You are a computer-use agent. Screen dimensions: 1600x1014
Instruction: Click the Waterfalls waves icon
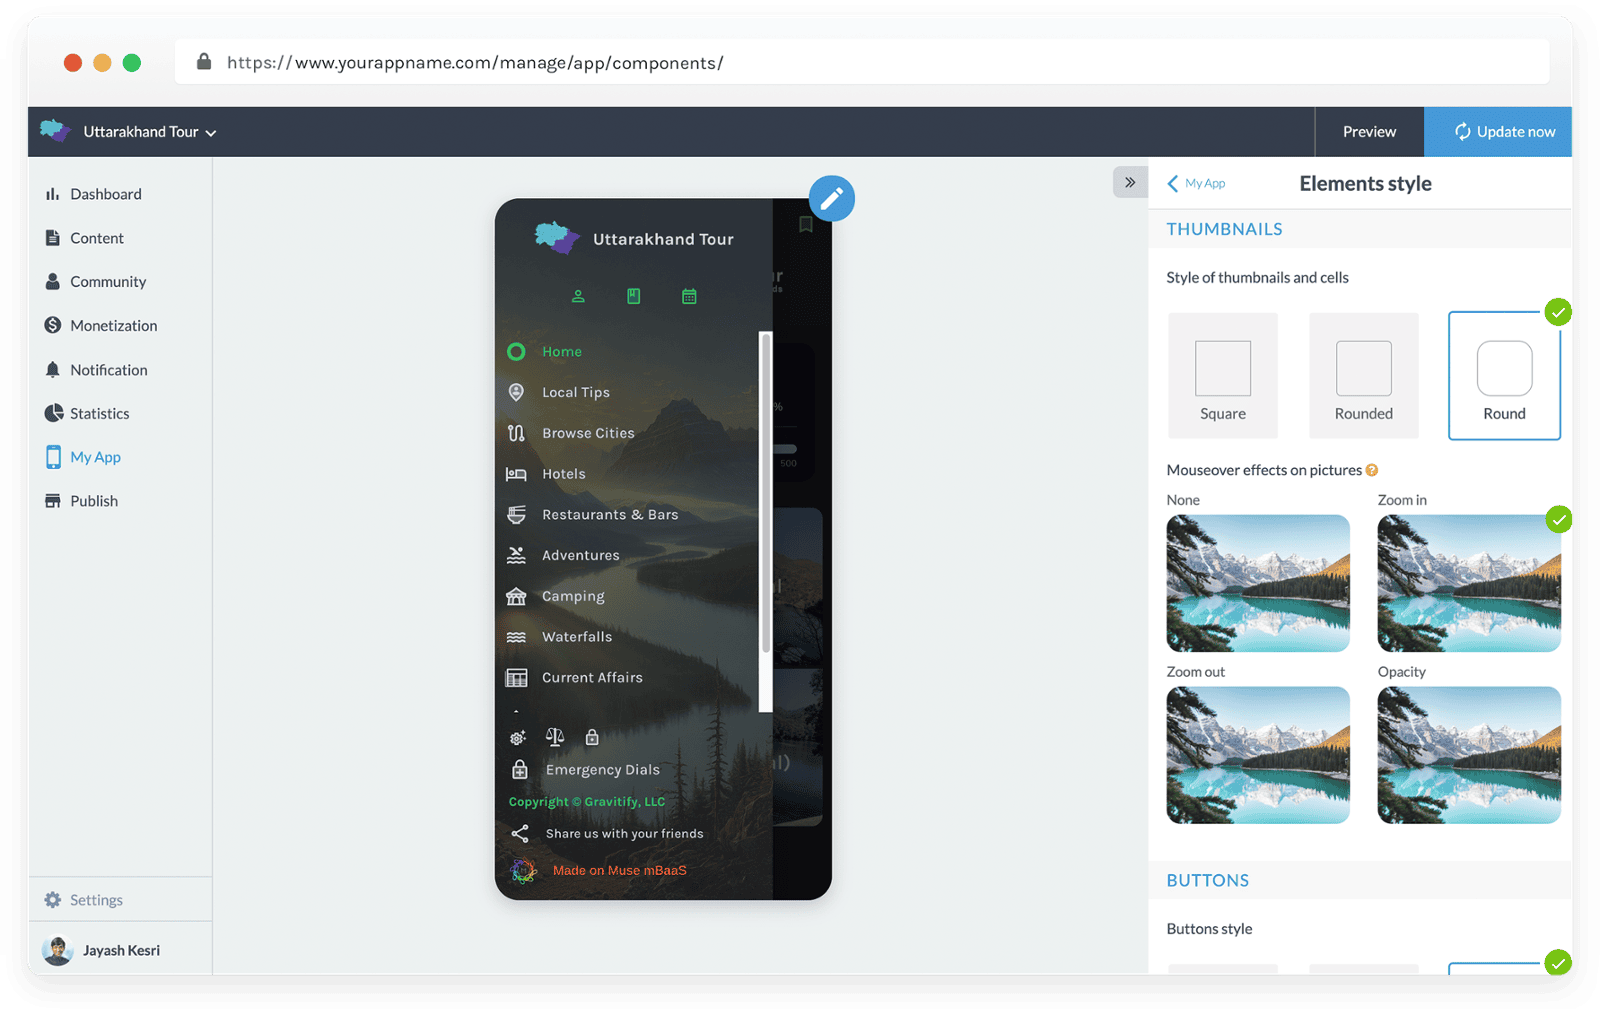click(x=516, y=637)
